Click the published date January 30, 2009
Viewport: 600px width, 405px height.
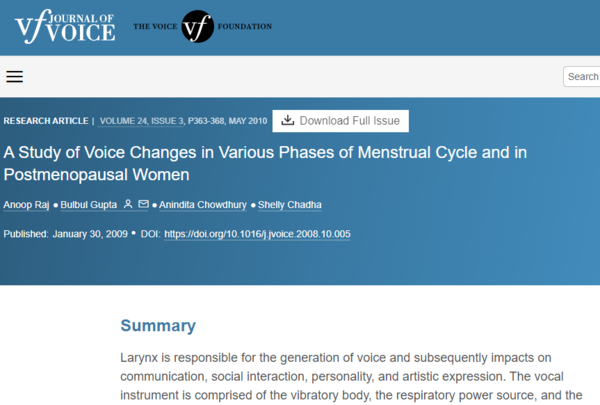[x=90, y=234]
